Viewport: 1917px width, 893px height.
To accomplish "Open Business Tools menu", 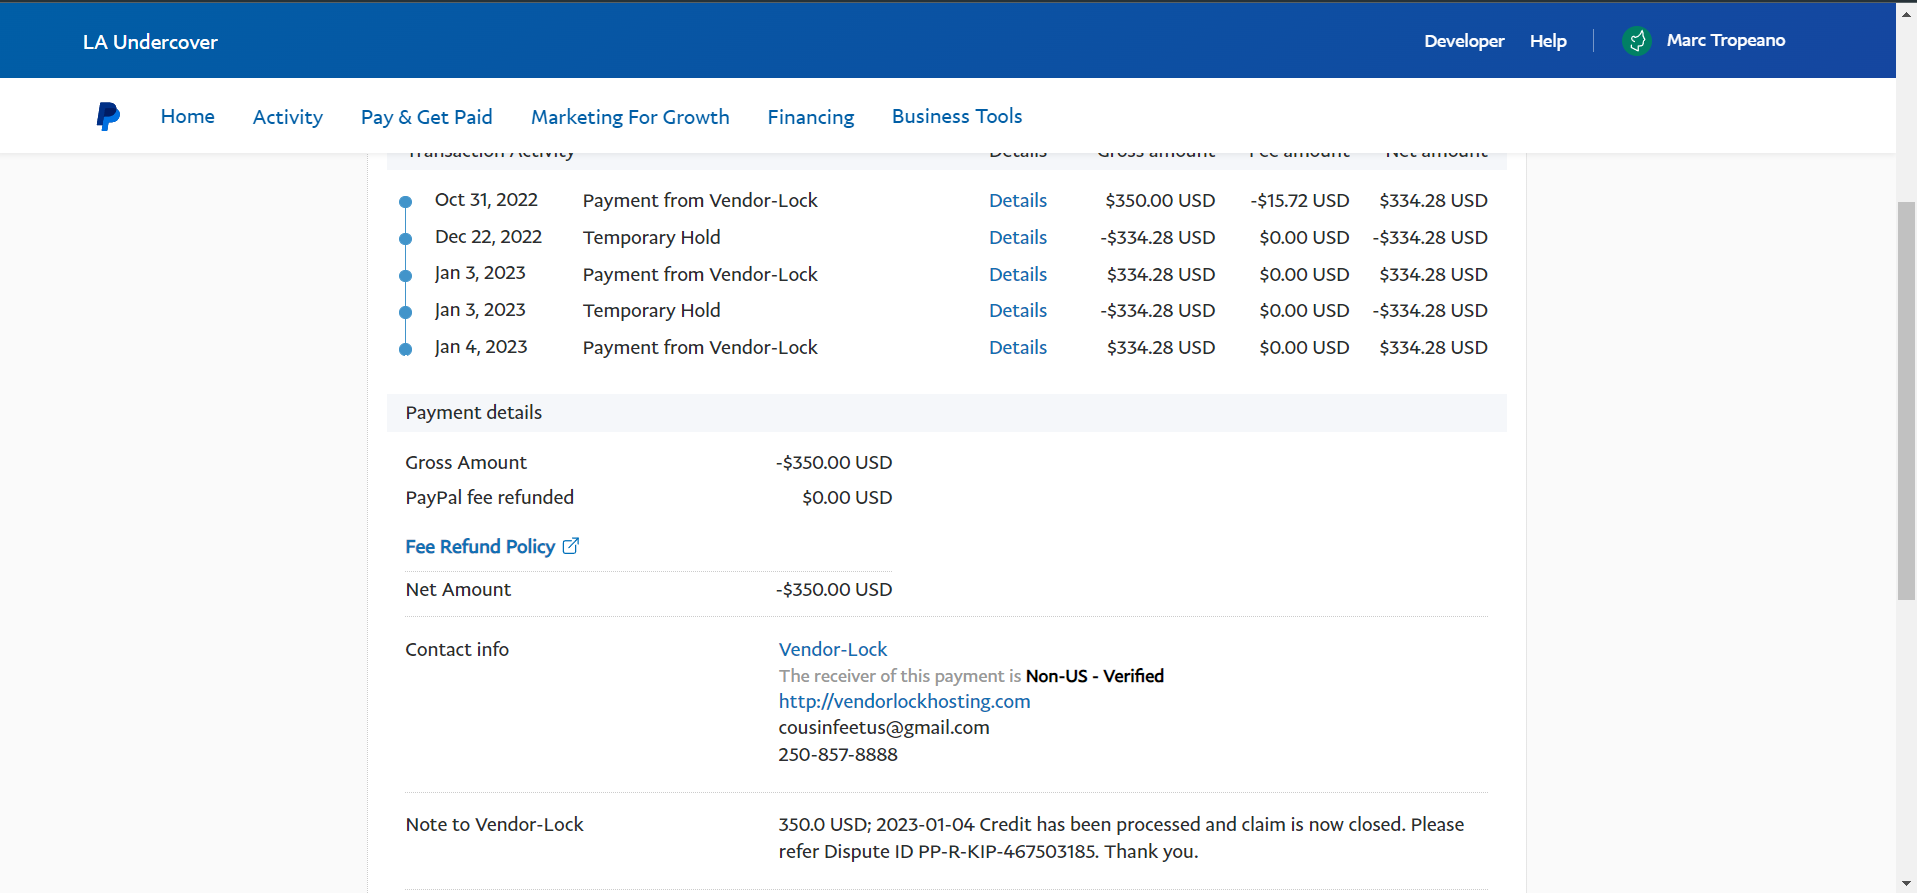I will click(957, 116).
